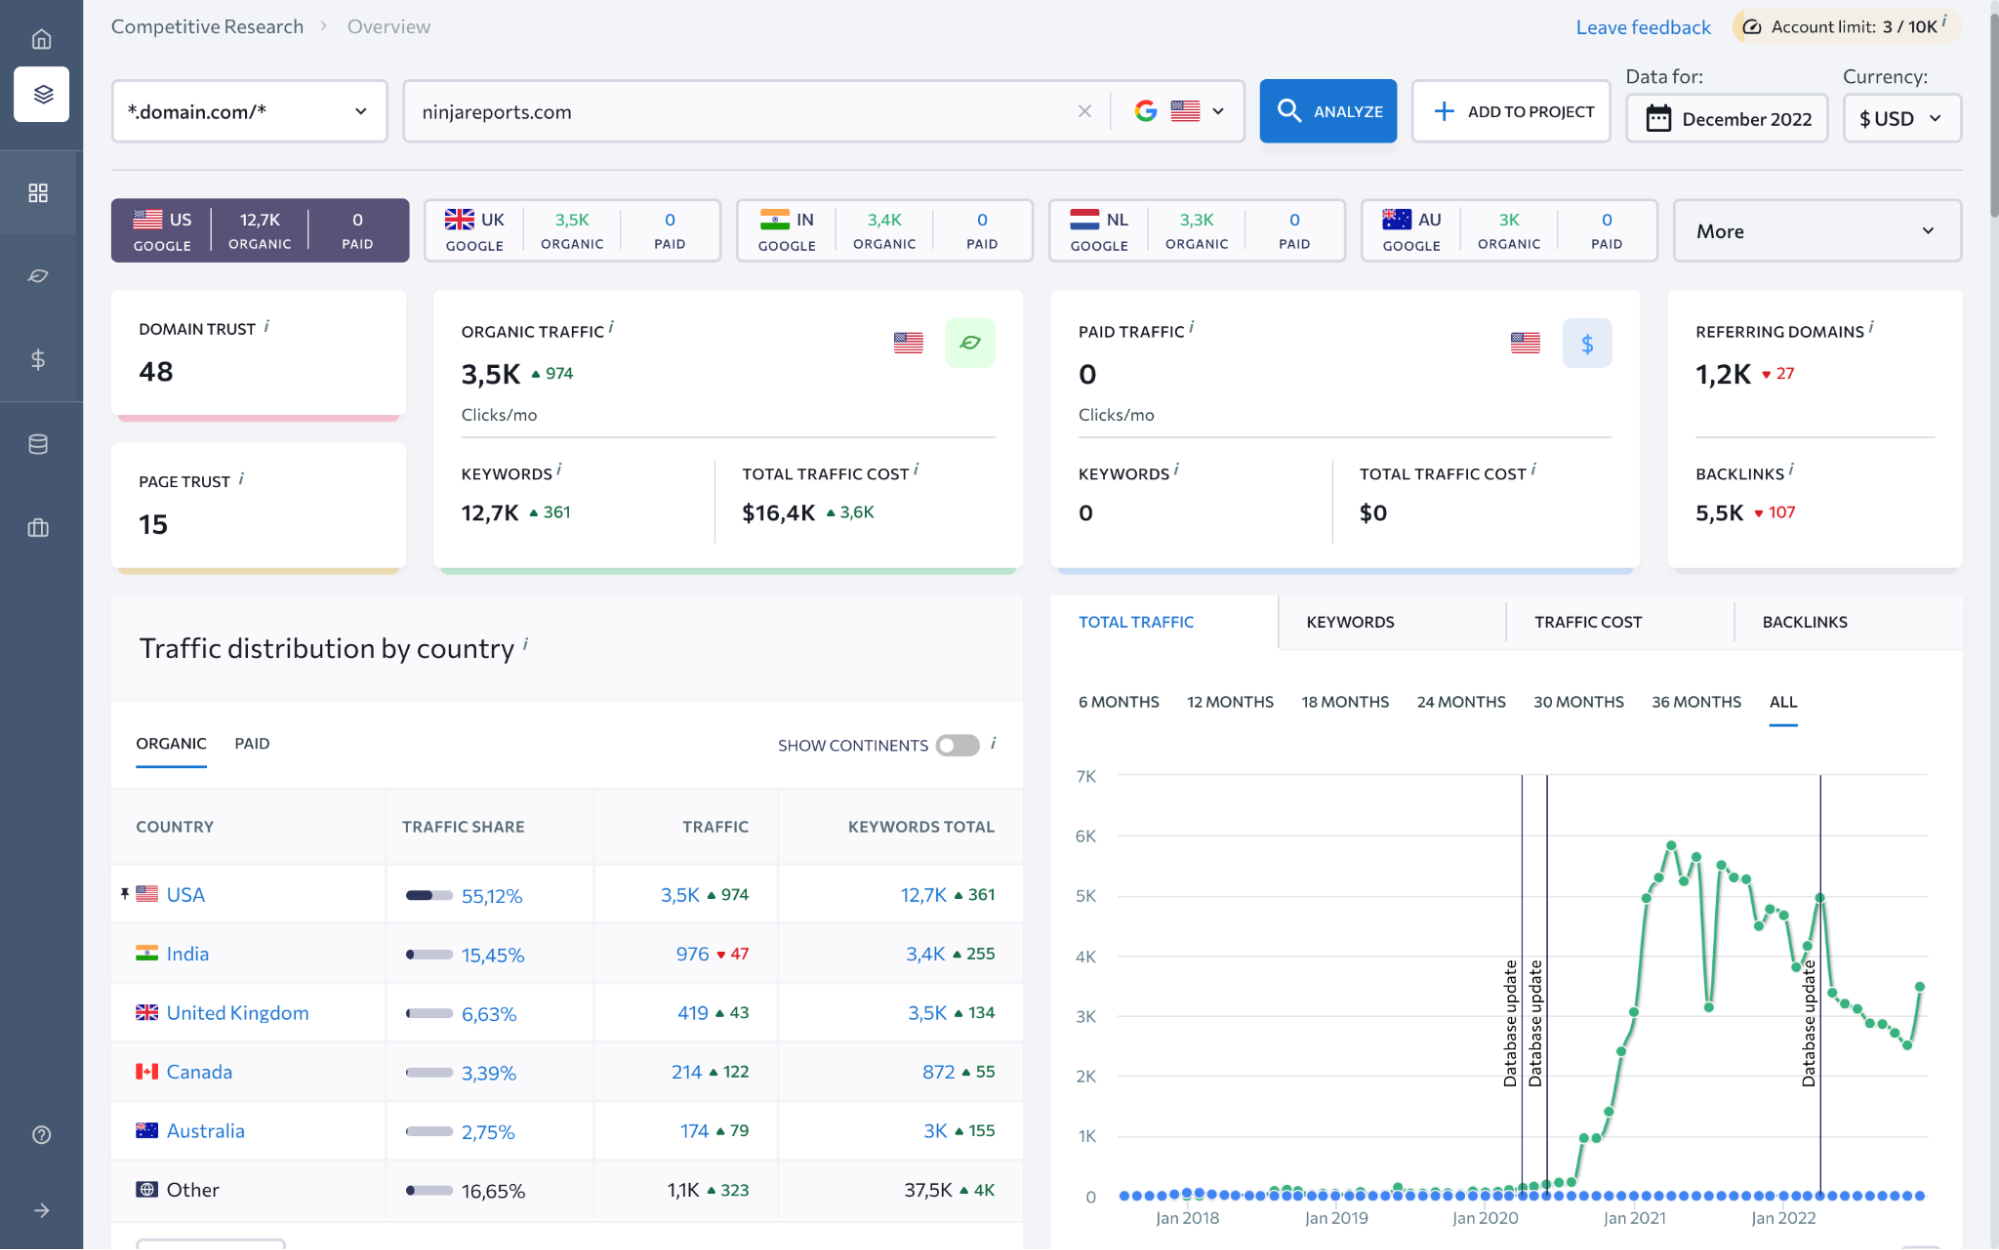Click the Paid Traffic currency toggle icon
The width and height of the screenshot is (1999, 1250).
[1587, 343]
